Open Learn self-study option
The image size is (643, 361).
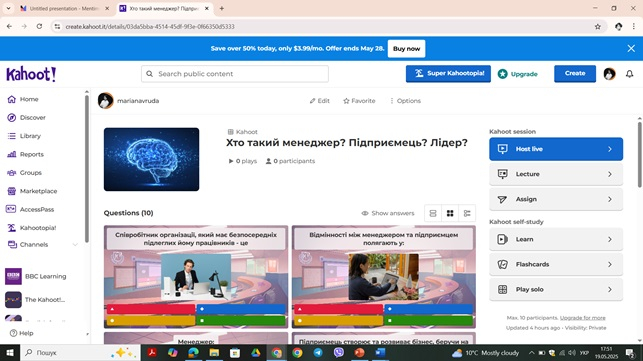coord(556,239)
